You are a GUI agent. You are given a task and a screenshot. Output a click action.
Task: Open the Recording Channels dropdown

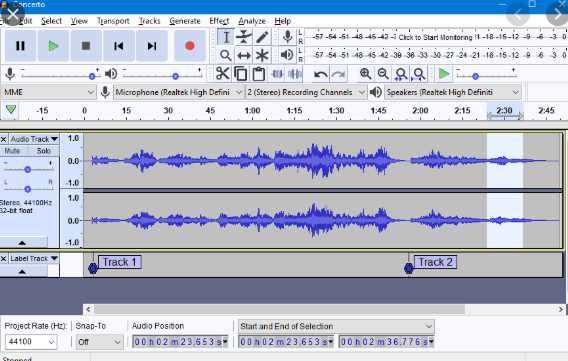pyautogui.click(x=305, y=92)
